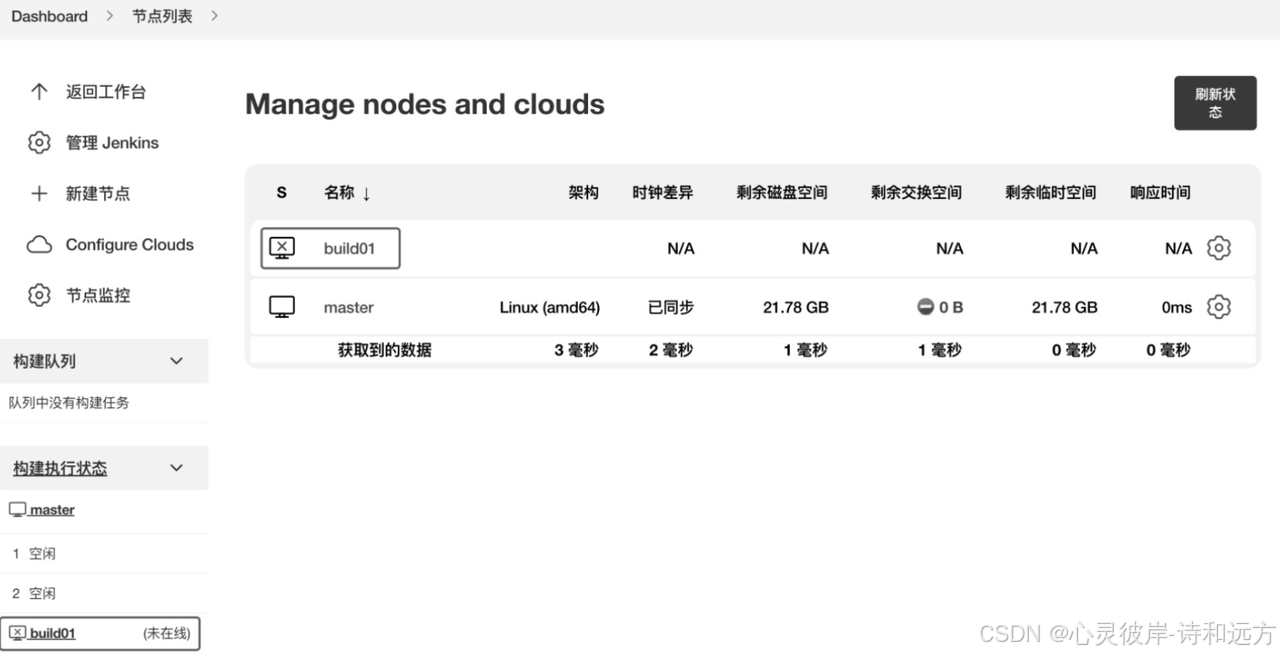Click 获取到的数据 row label
Screen dimensions: 1280x655
pos(385,350)
